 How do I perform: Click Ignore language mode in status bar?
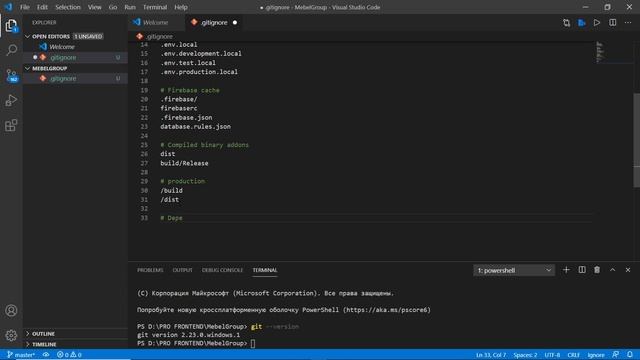tap(596, 355)
